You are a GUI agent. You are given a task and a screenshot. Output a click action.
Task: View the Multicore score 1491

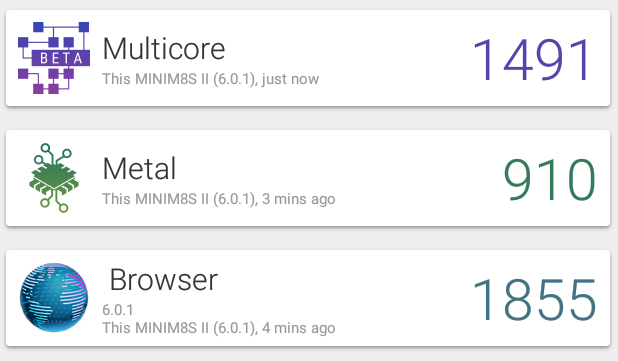click(x=532, y=59)
